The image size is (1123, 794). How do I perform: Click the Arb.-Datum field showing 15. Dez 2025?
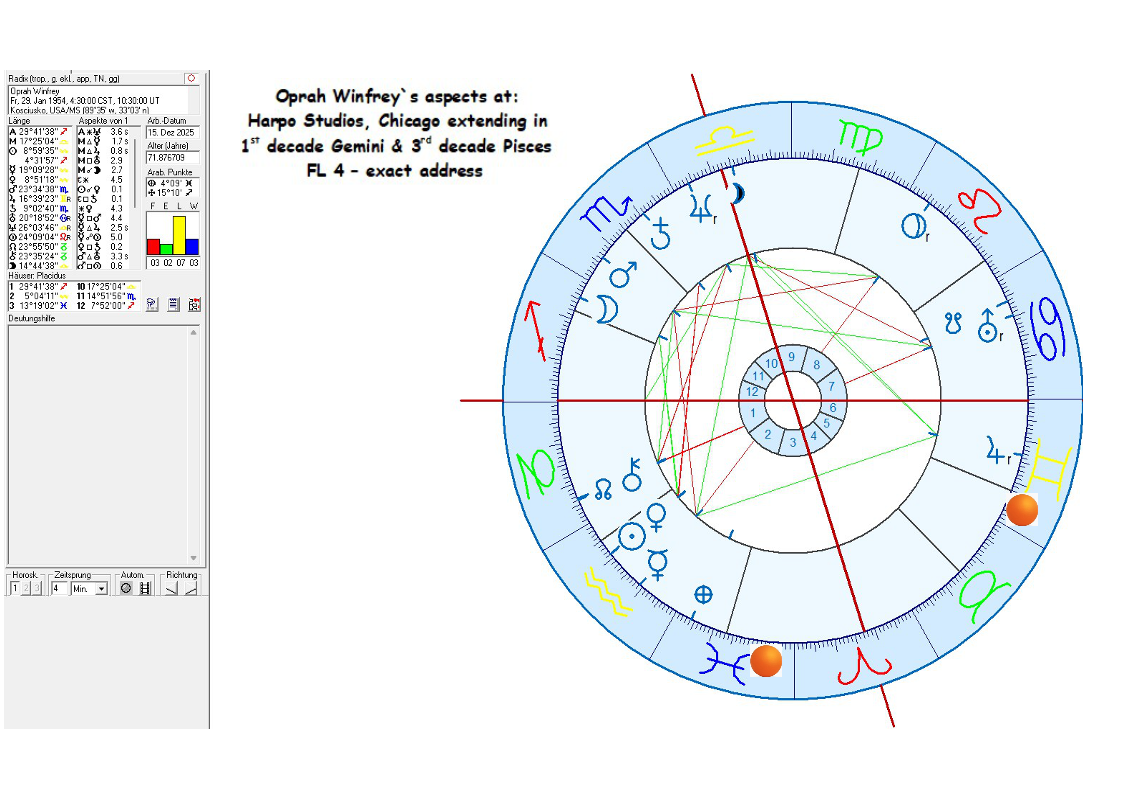tap(172, 132)
